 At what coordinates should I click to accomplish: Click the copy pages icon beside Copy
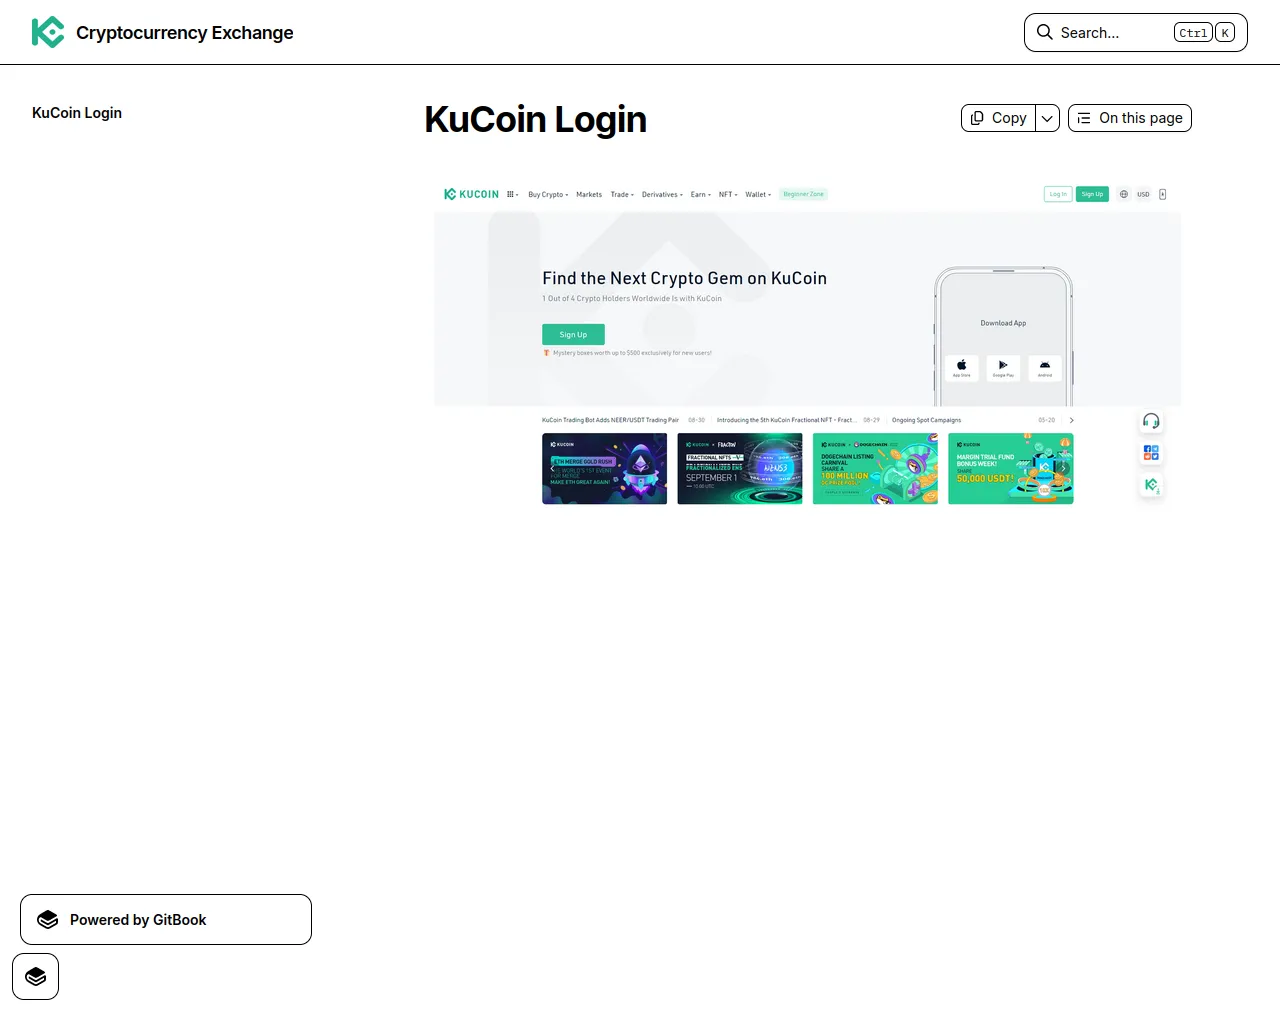[977, 118]
